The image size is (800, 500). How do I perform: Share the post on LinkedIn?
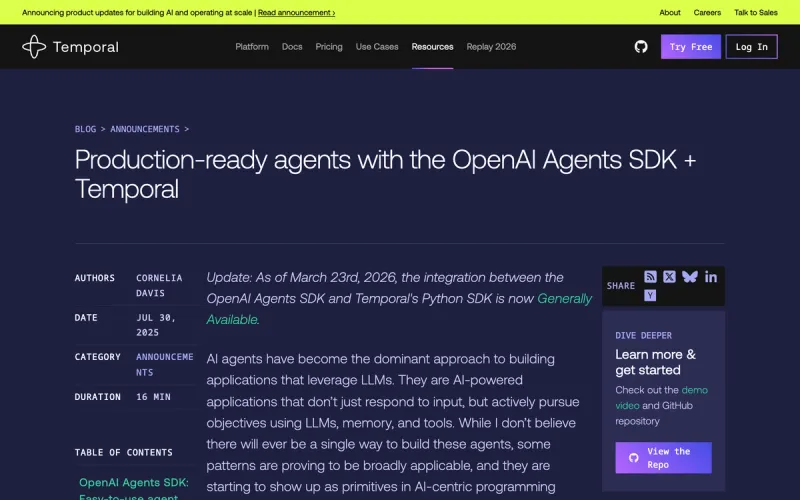tap(711, 277)
